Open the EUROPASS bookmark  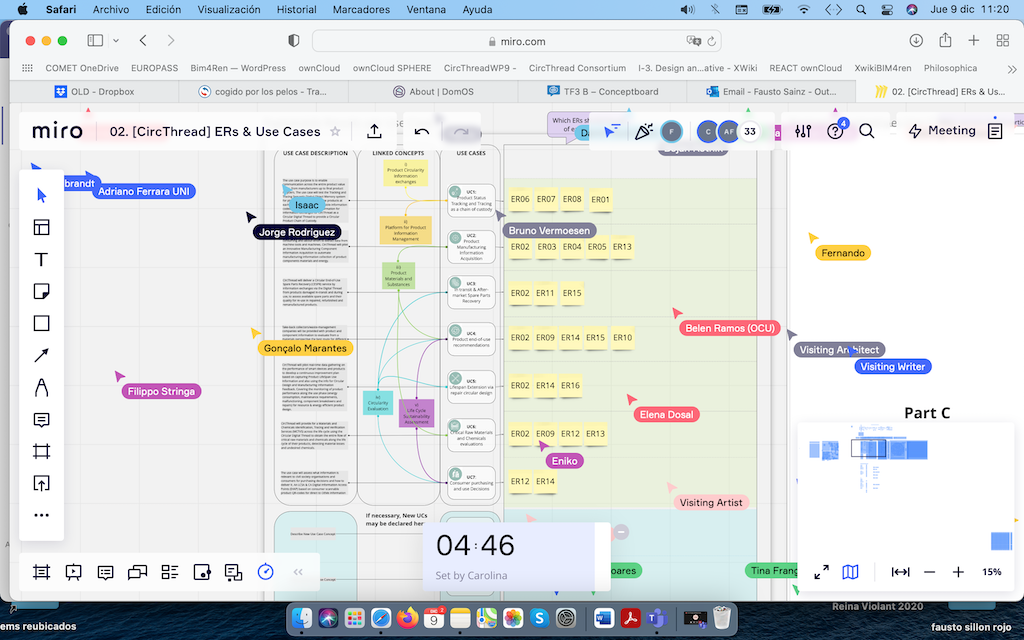click(x=154, y=68)
